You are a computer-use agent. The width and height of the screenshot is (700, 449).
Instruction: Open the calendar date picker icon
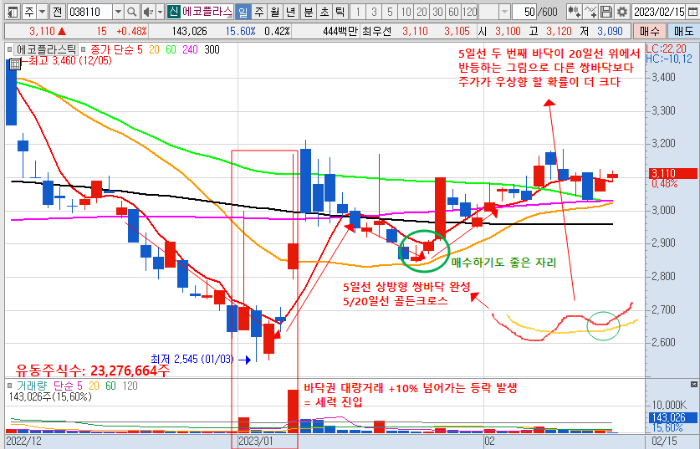point(692,12)
